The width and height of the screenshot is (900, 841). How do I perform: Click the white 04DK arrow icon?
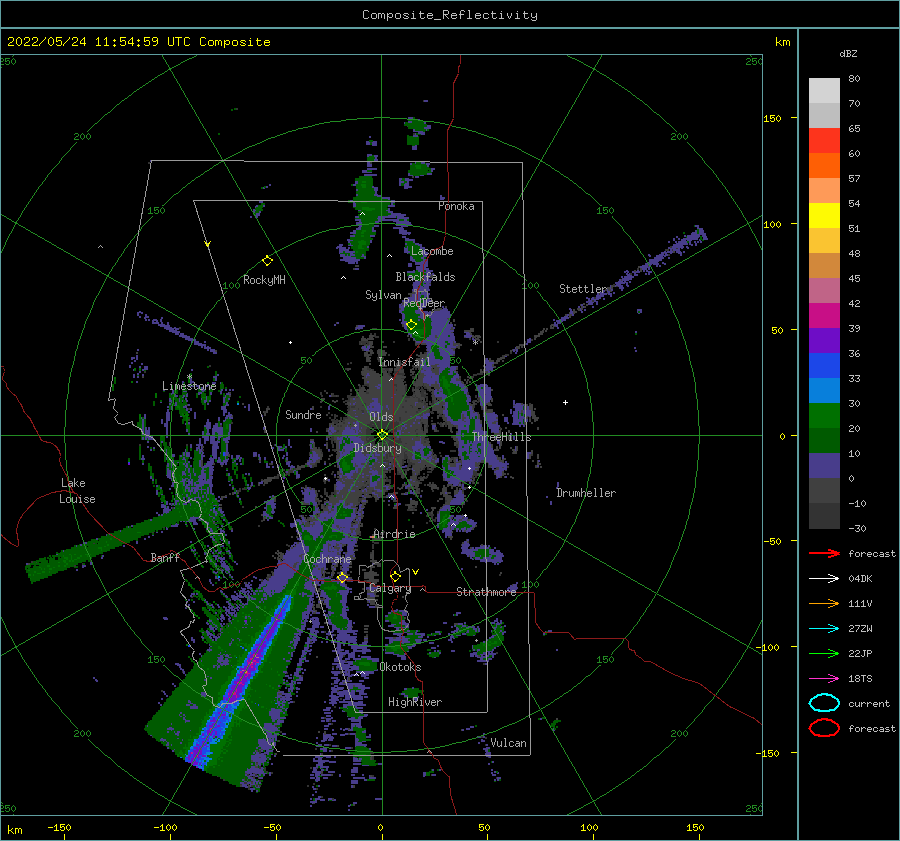[824, 579]
